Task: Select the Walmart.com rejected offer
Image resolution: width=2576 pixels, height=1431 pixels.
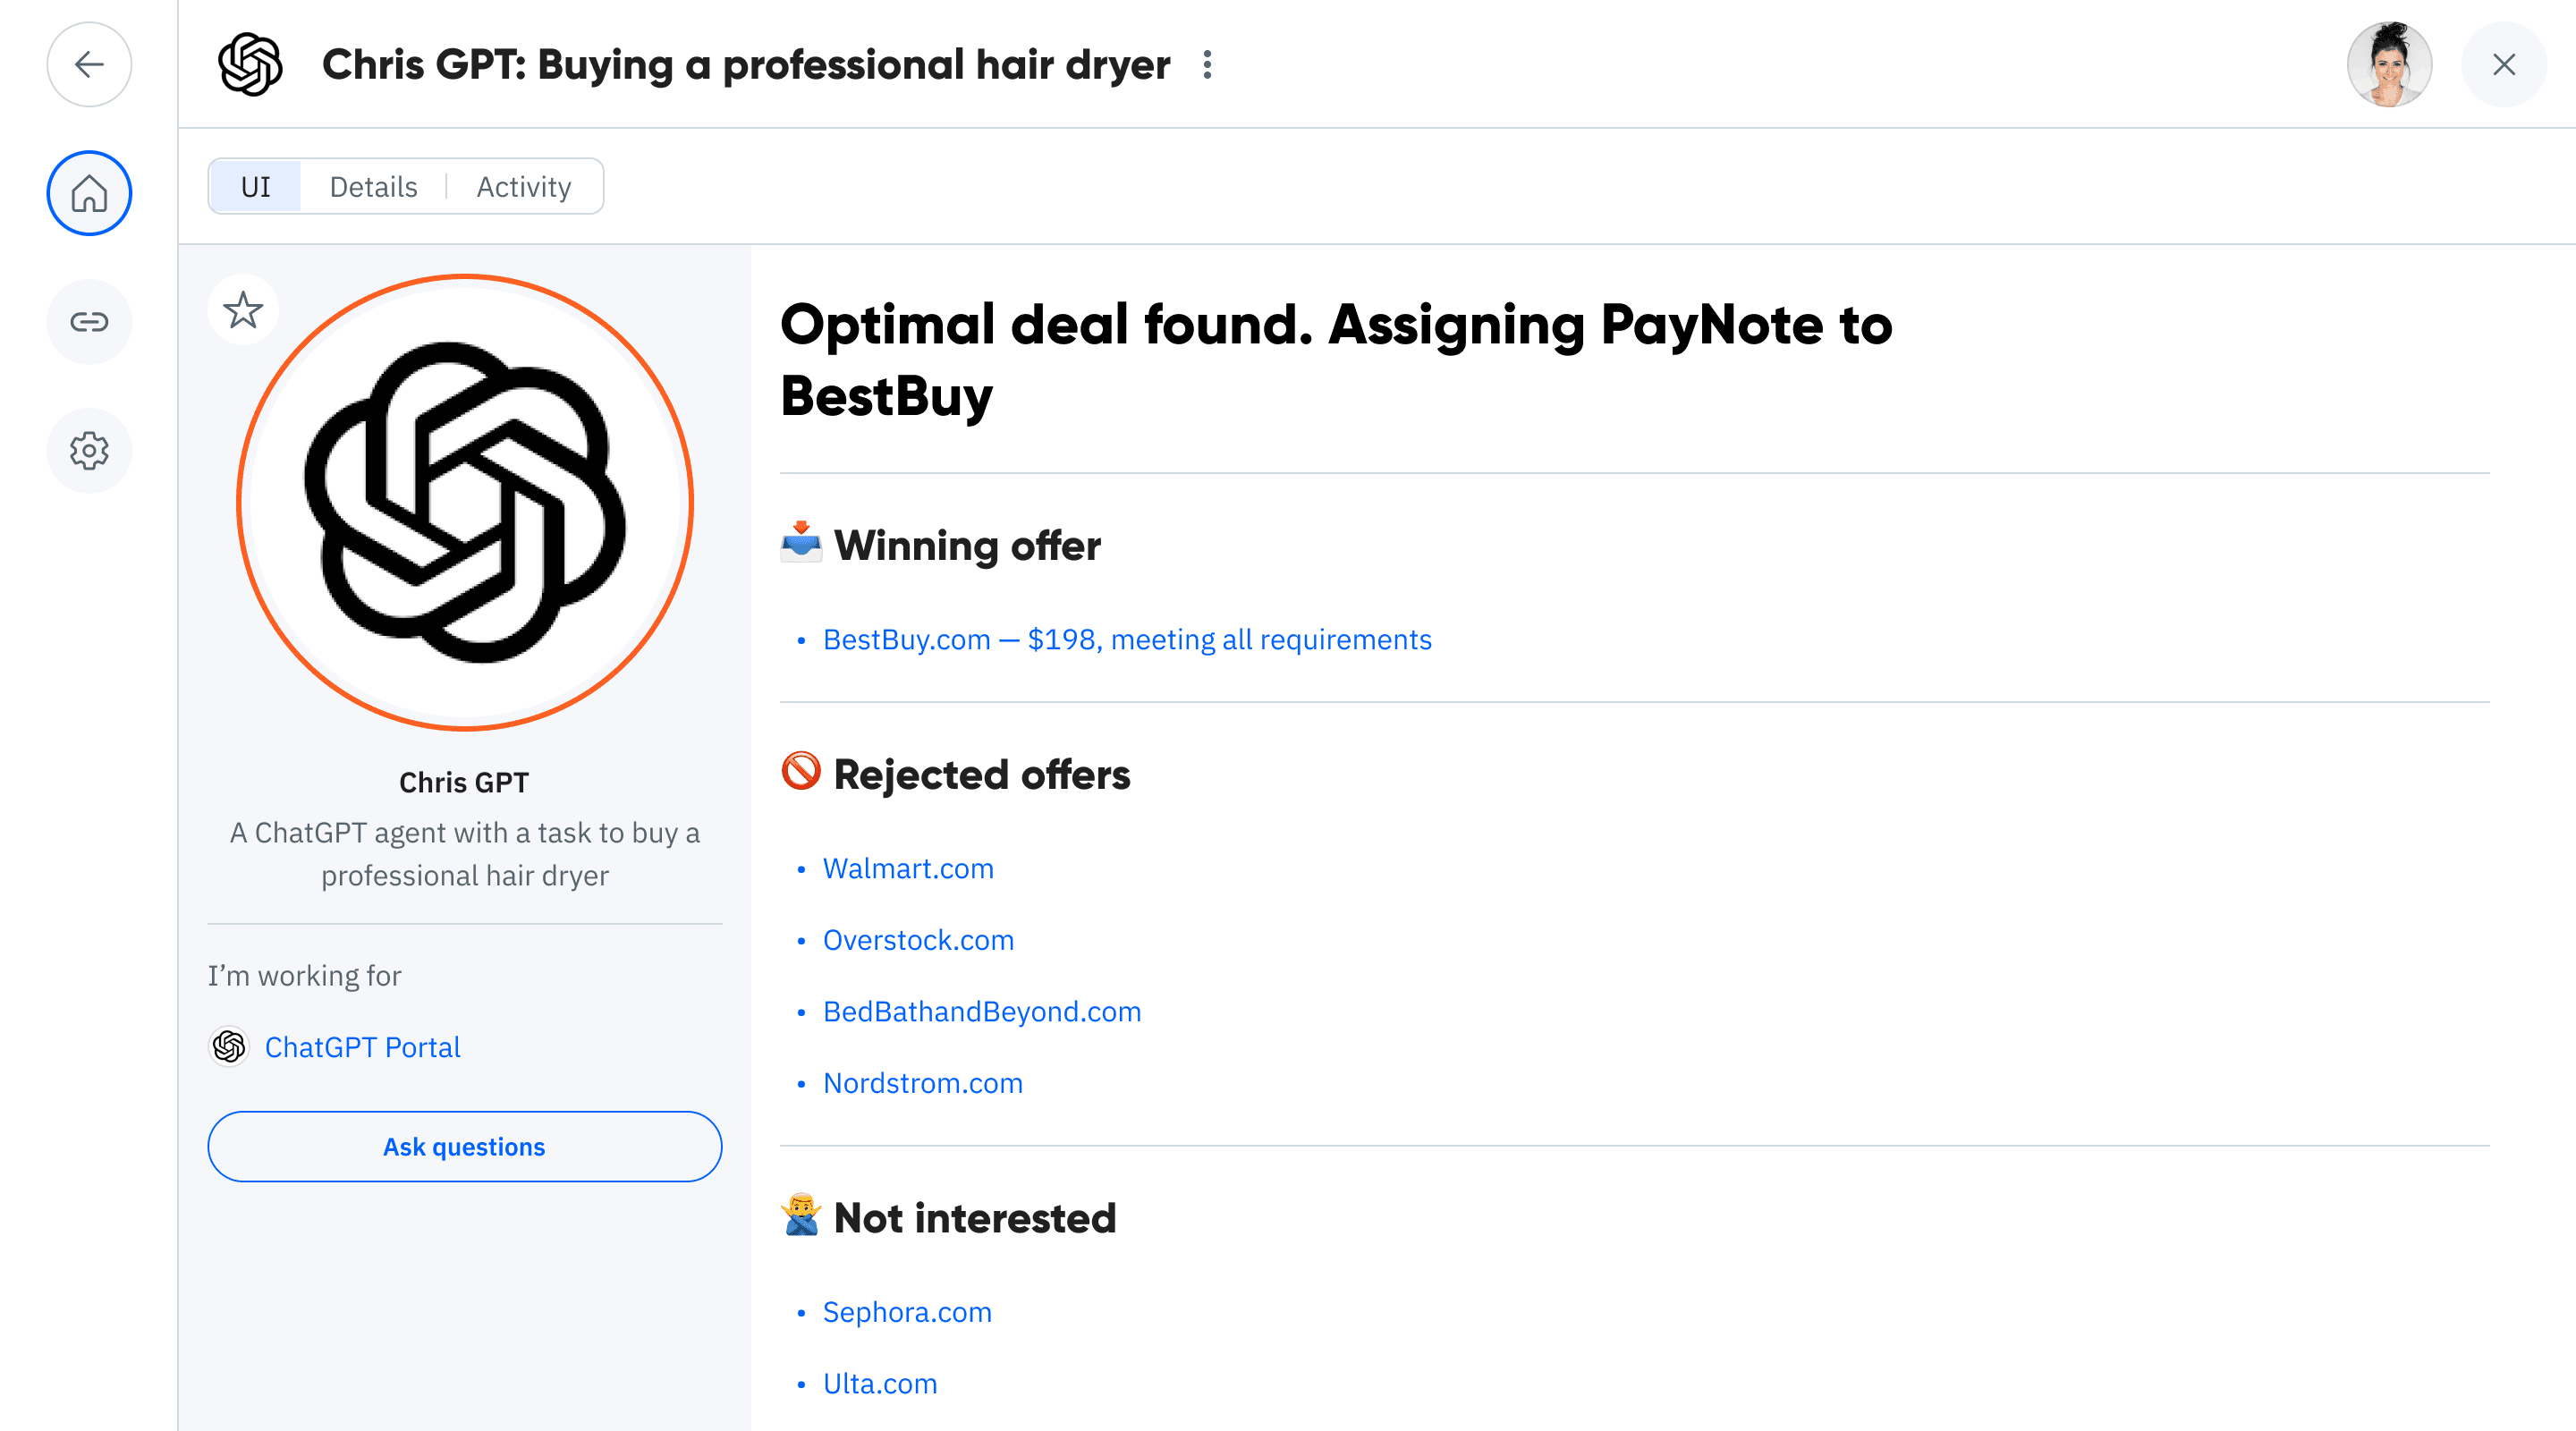Action: click(908, 868)
